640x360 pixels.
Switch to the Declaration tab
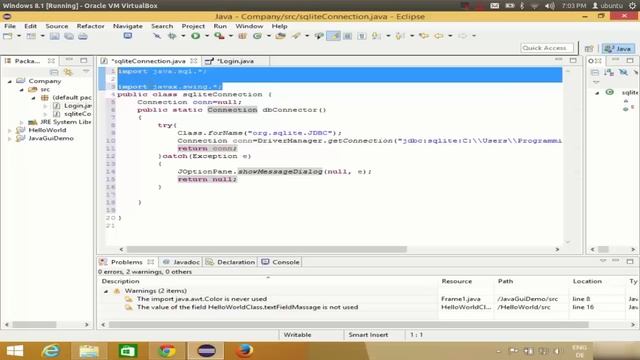point(231,262)
